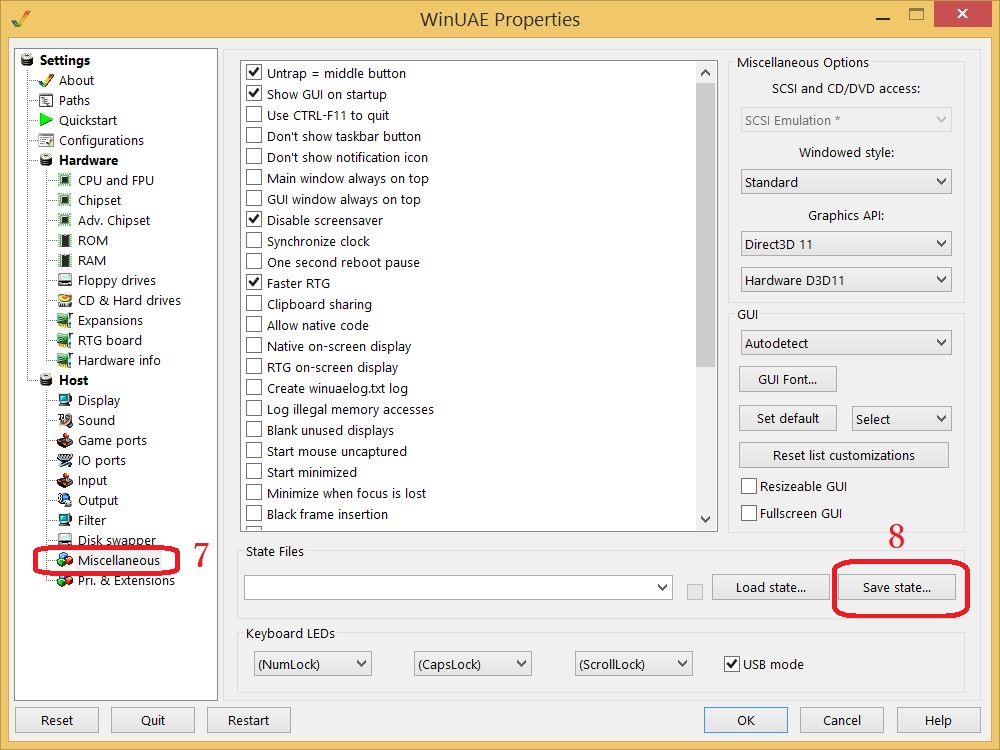The image size is (1000, 750).
Task: Click the Configurations icon
Action: (x=46, y=140)
